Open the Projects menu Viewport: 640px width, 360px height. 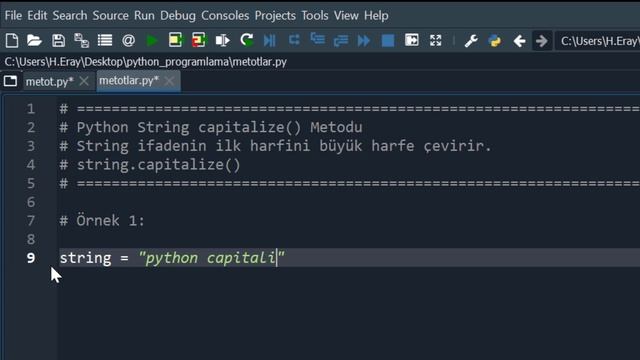(275, 16)
